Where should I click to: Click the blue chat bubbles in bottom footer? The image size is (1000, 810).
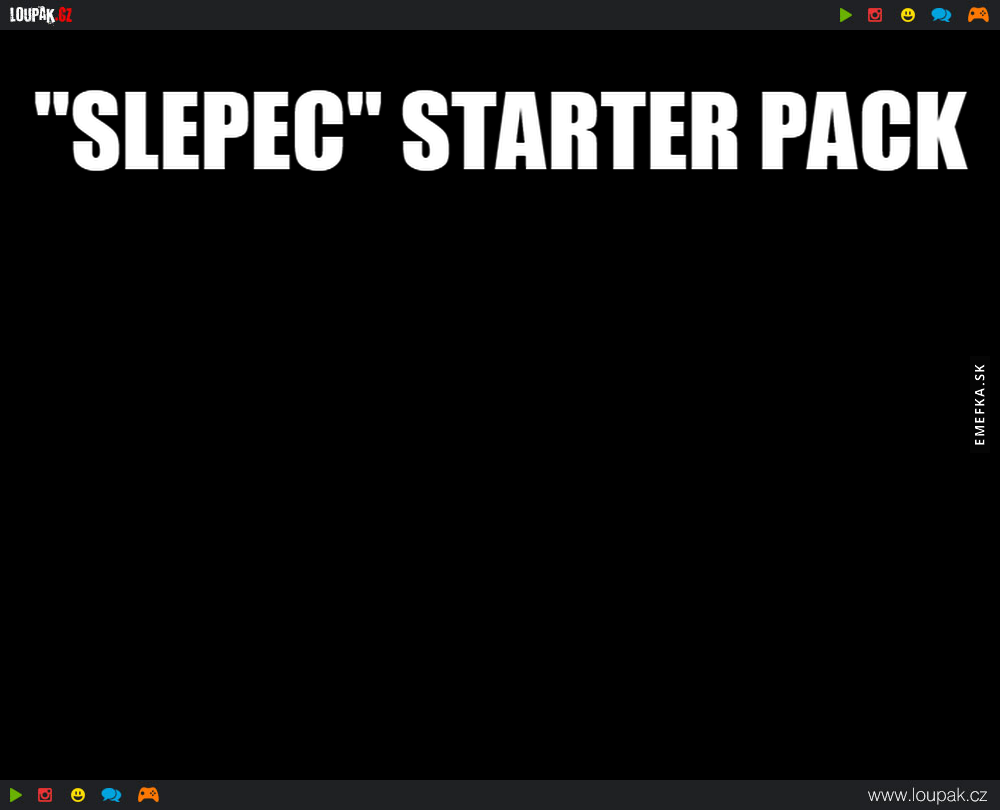[x=111, y=795]
